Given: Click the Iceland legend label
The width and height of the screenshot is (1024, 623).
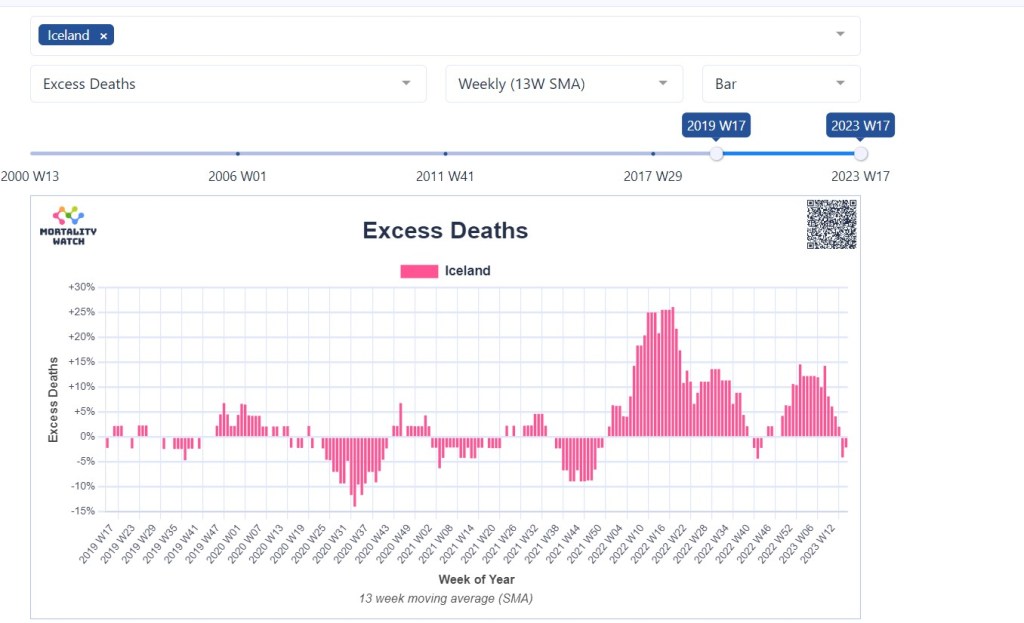Looking at the screenshot, I should 467,271.
